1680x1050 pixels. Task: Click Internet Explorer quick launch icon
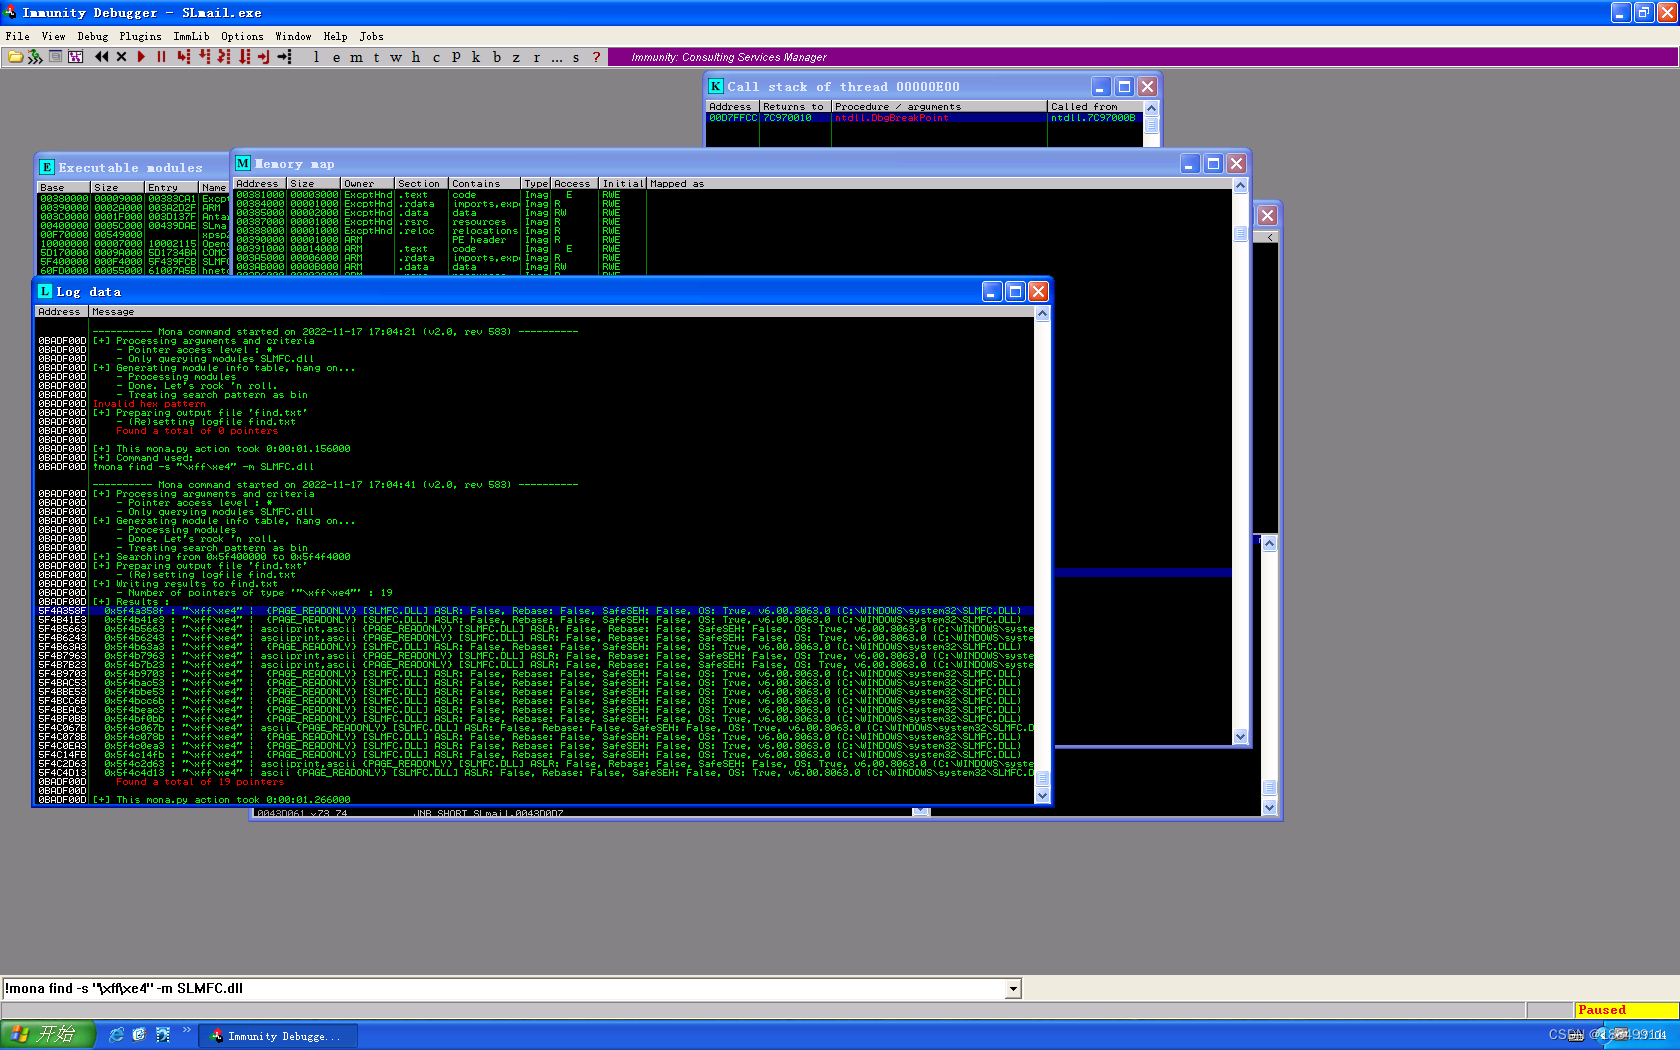pos(116,1035)
